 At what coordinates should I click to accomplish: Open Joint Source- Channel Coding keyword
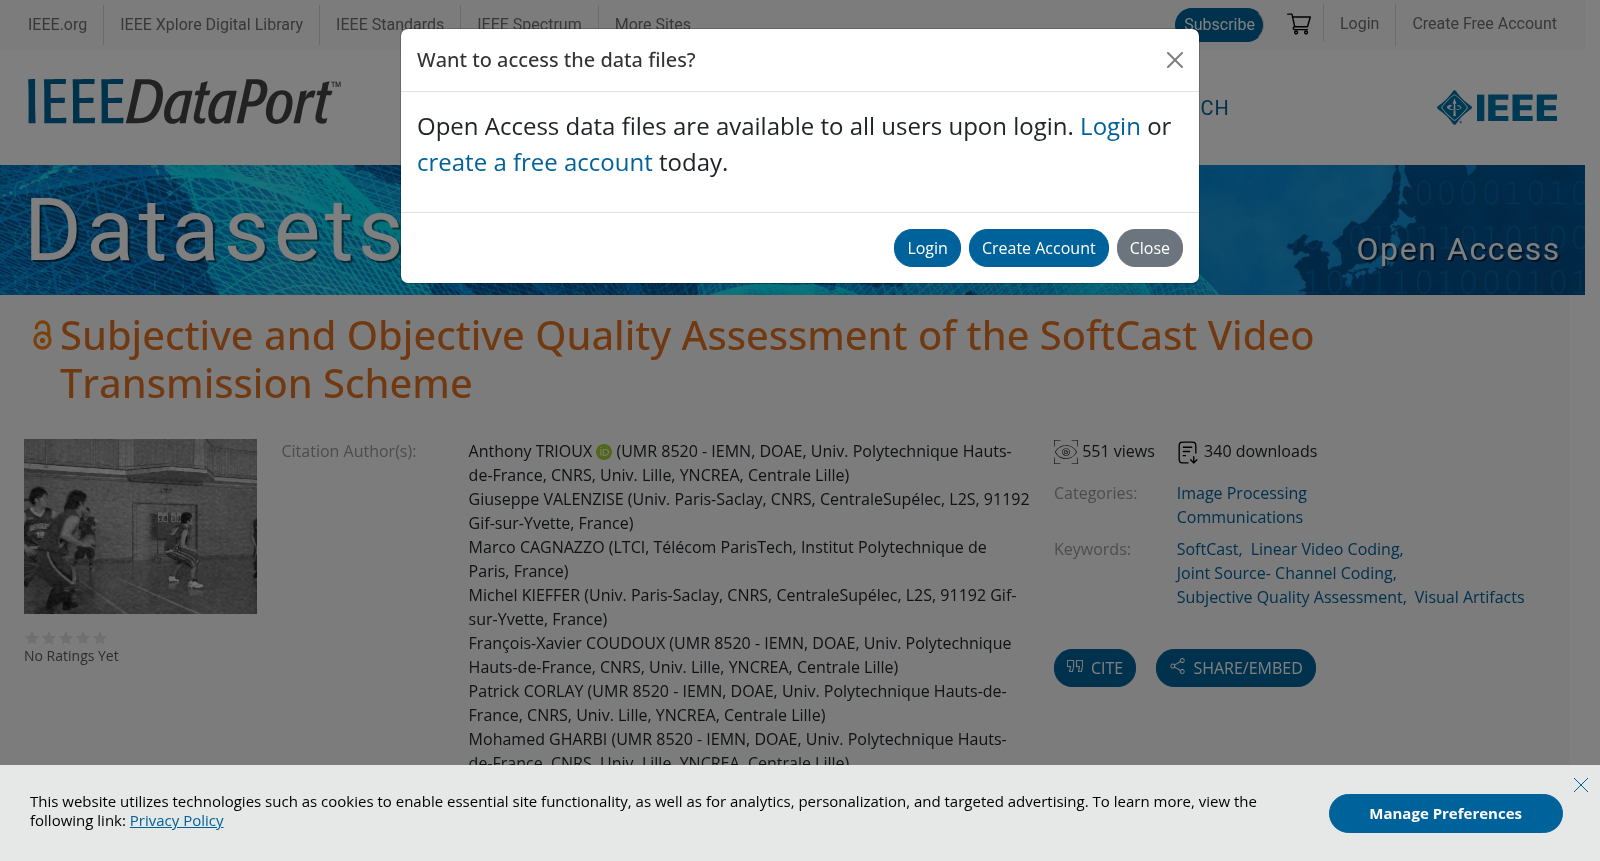click(x=1285, y=573)
